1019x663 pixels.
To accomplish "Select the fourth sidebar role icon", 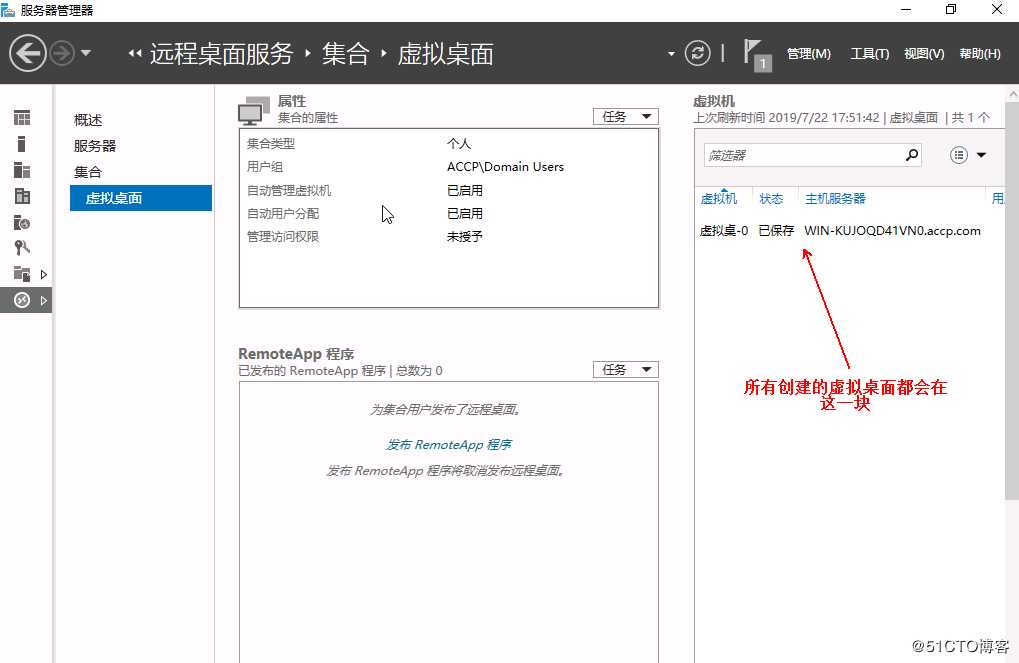I will coord(22,196).
